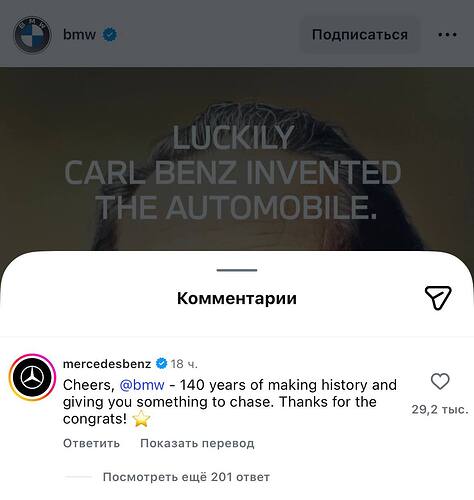Tap the dimmed BMW post image
The image size is (474, 500).
coord(237,159)
